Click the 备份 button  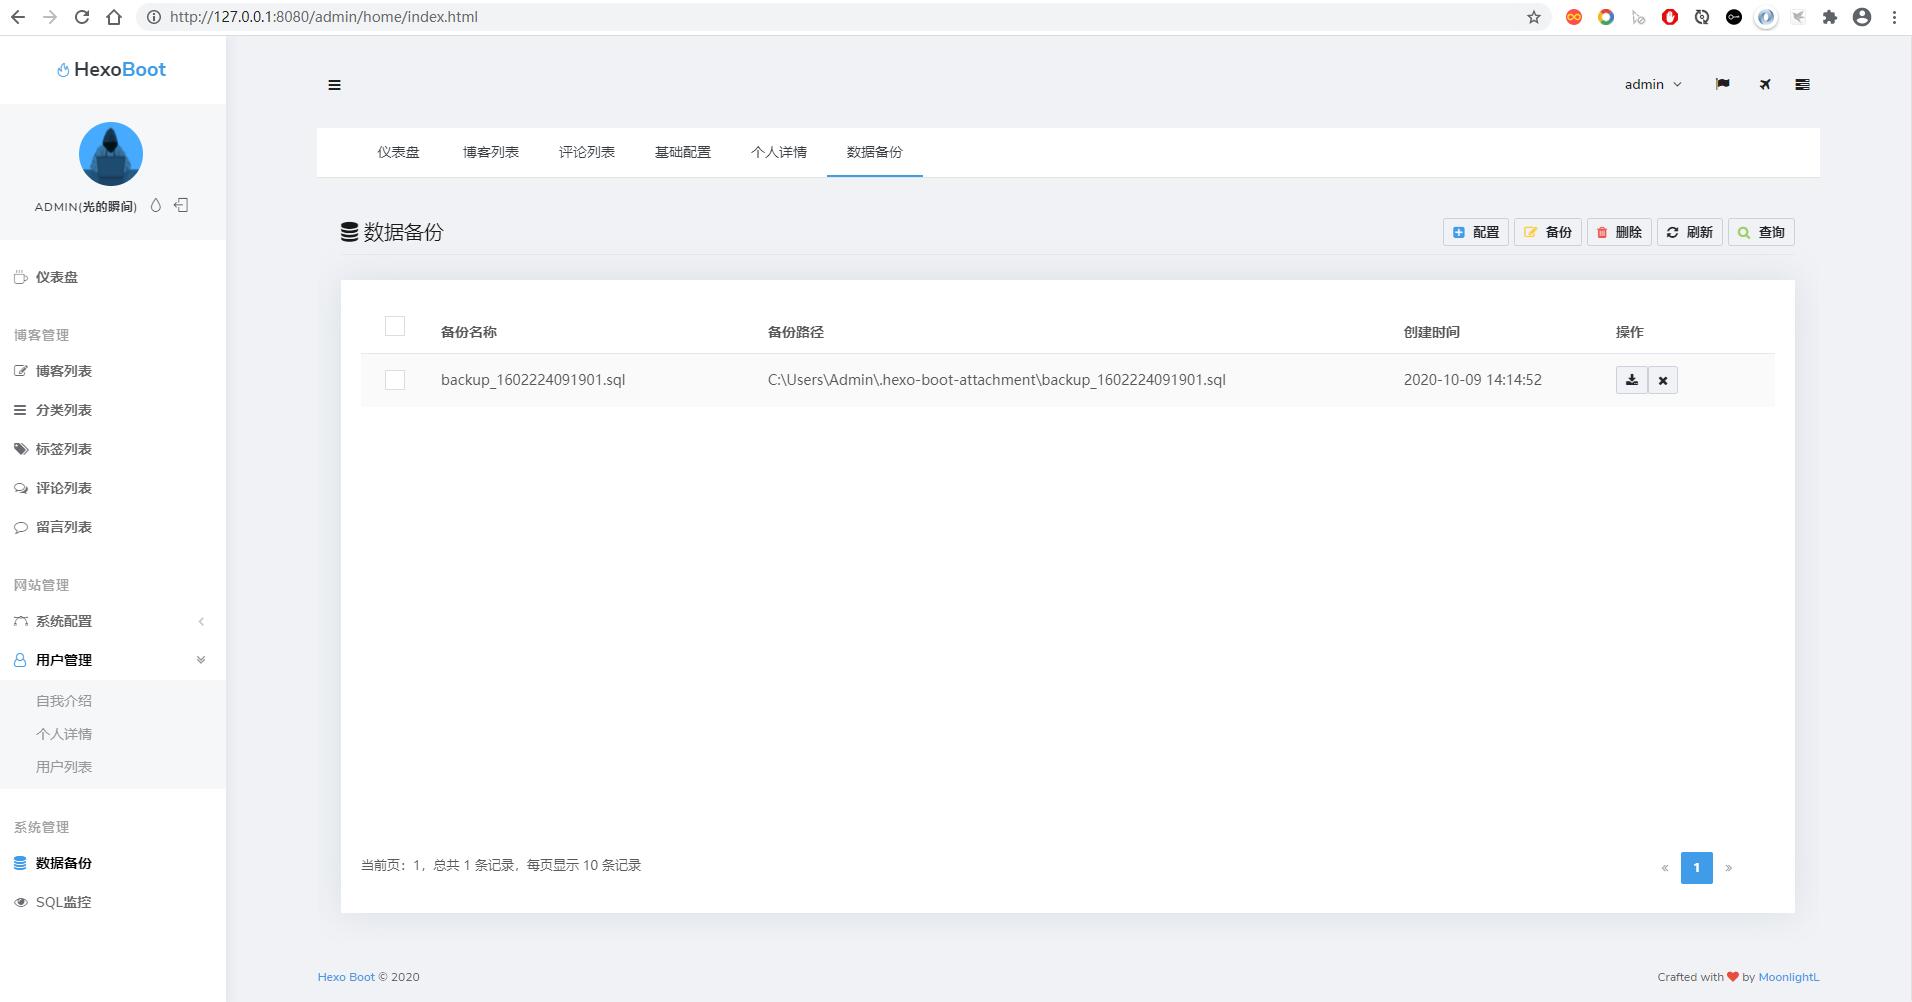click(x=1547, y=232)
